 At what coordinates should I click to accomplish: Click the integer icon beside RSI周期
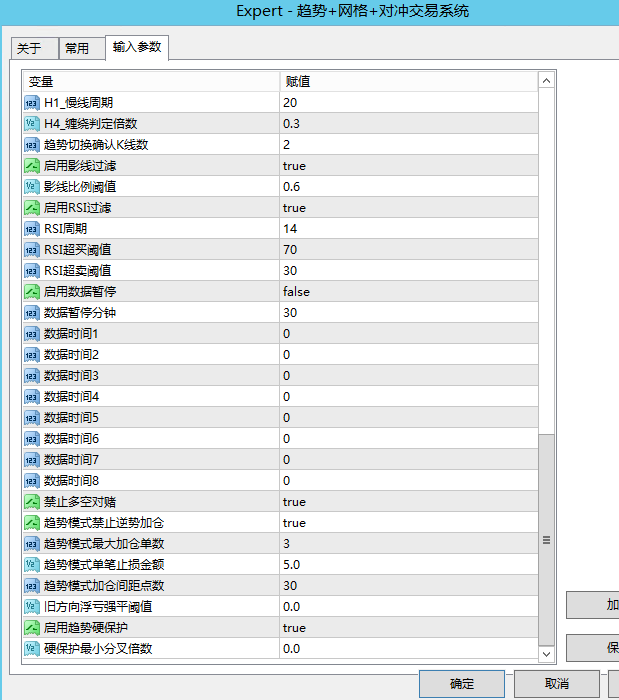[32, 229]
